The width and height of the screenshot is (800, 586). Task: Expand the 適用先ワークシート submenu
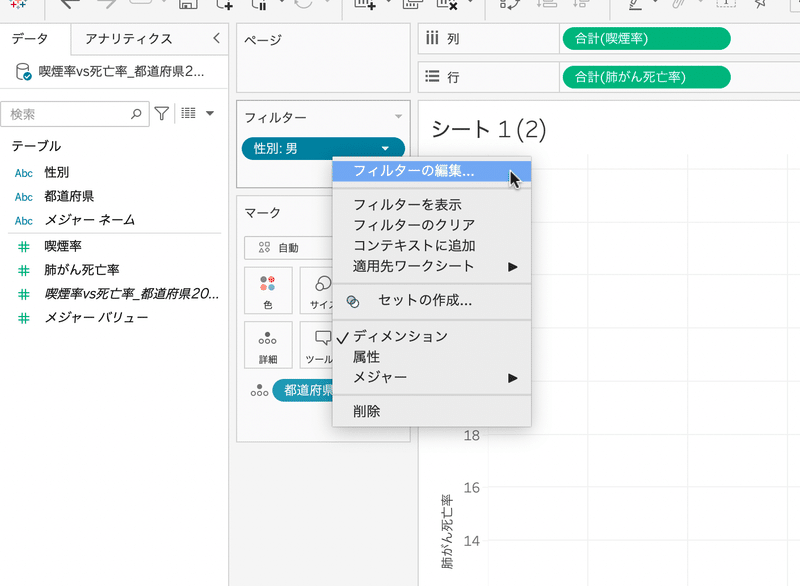pos(432,266)
